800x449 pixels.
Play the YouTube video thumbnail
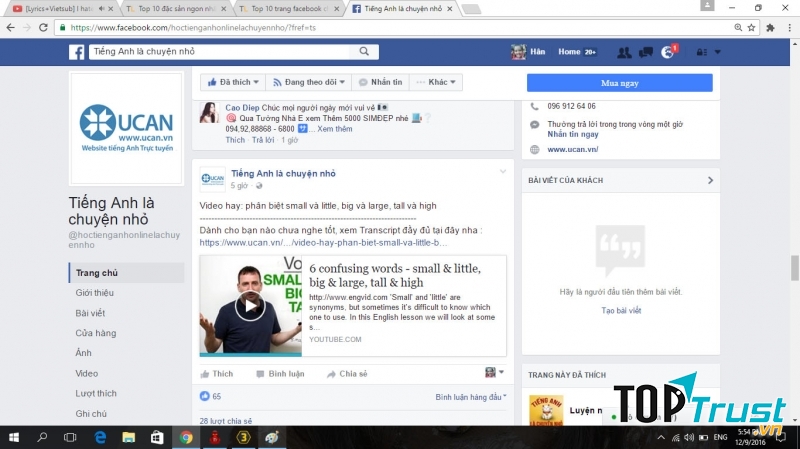click(250, 306)
